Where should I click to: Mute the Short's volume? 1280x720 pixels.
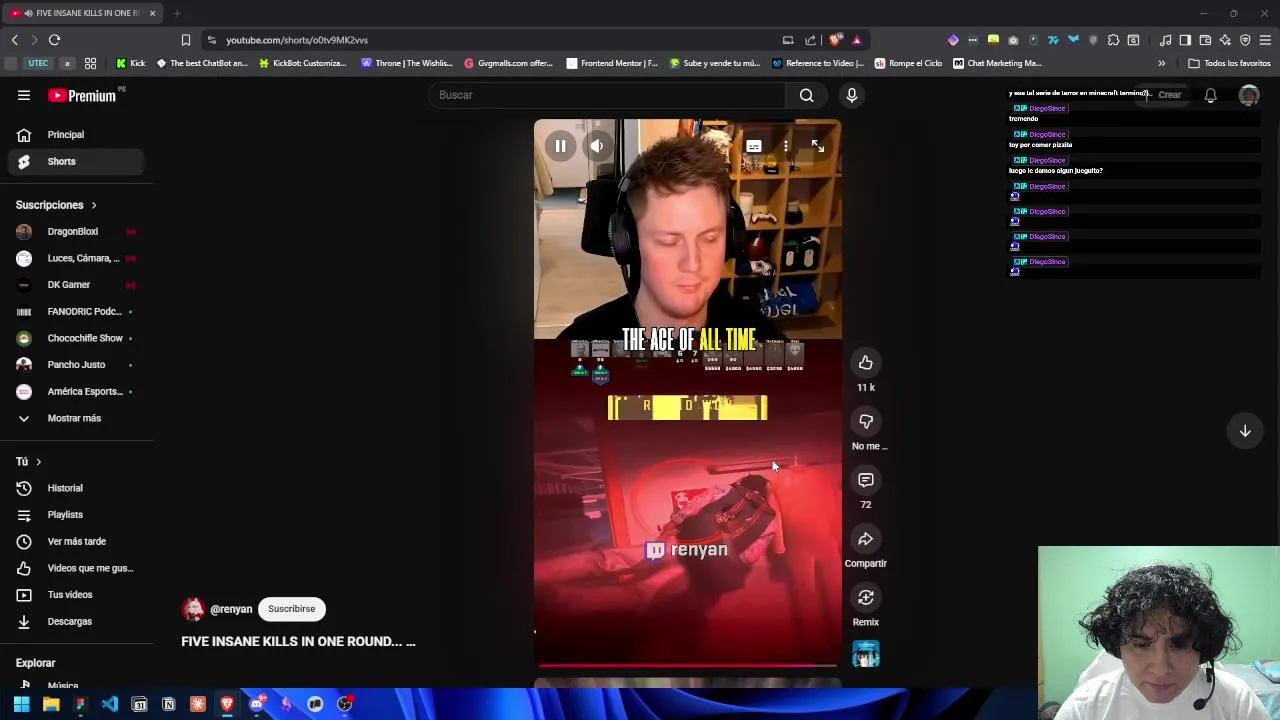coord(597,146)
